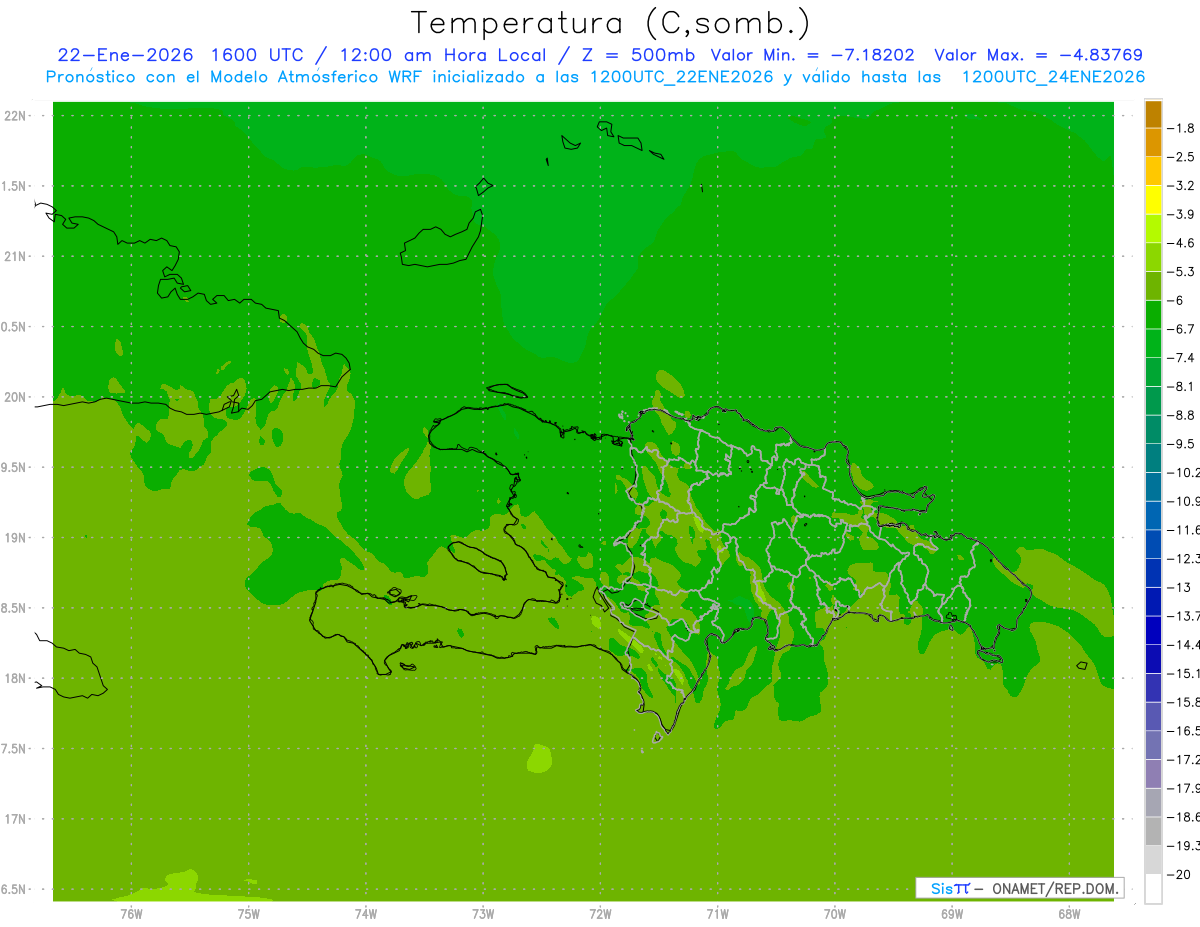The image size is (1200, 927).
Task: Click the "69W" longitude axis label
Action: 952,914
